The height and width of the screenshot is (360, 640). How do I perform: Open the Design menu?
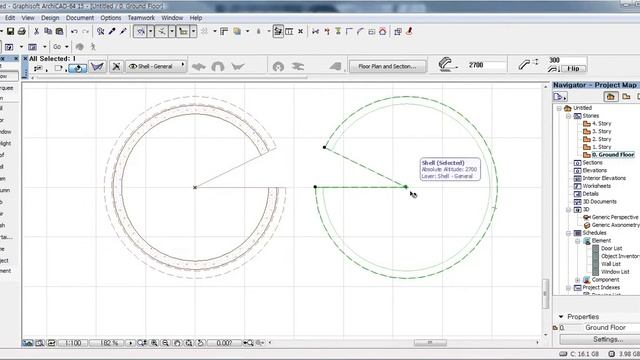point(50,18)
